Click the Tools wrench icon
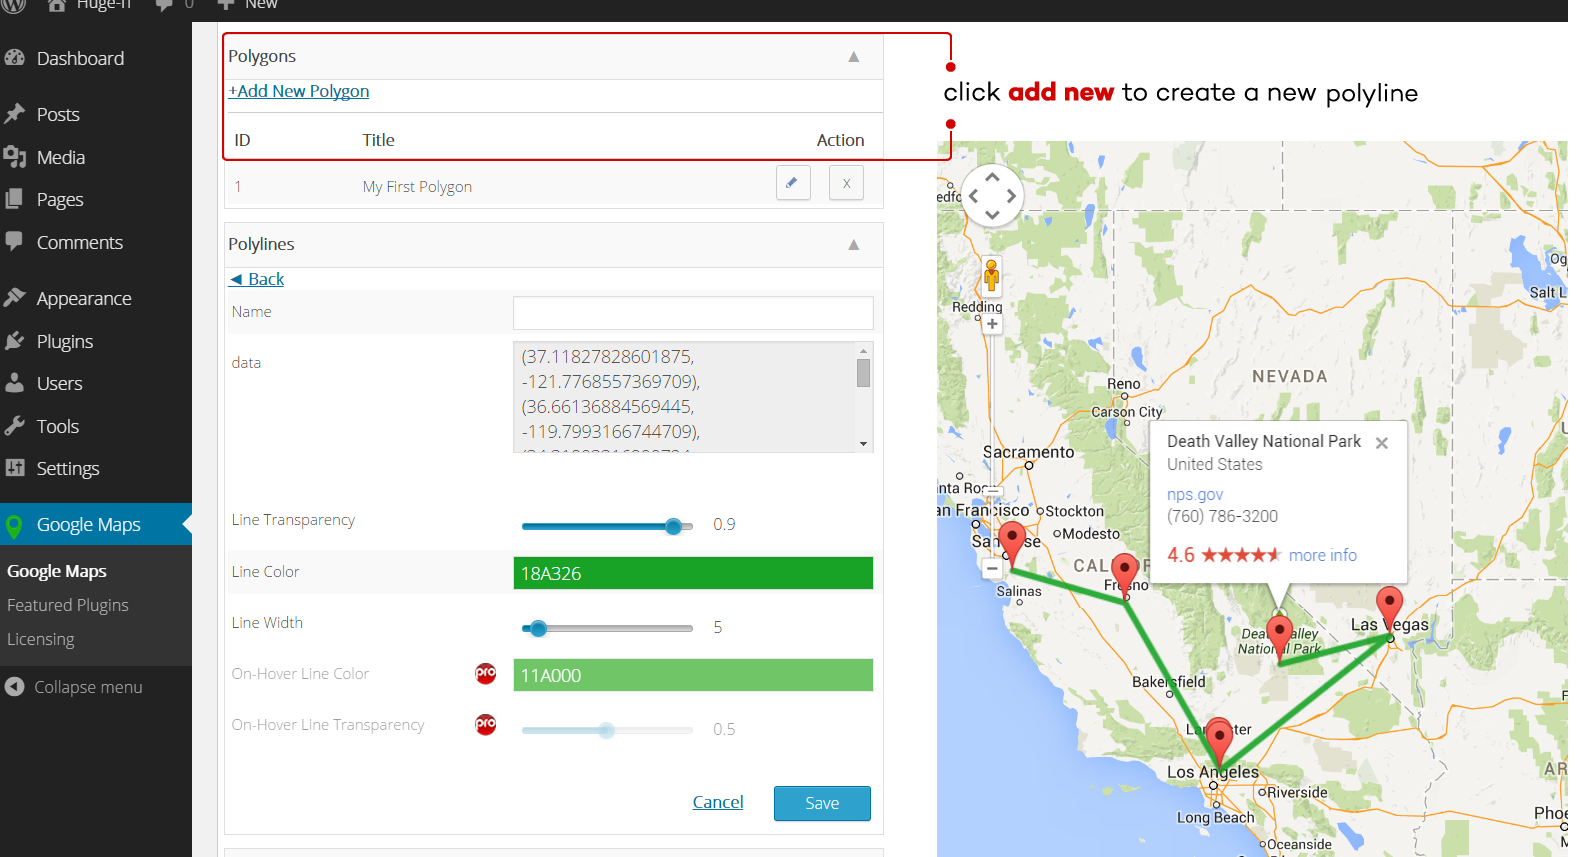The width and height of the screenshot is (1577, 857). [14, 426]
